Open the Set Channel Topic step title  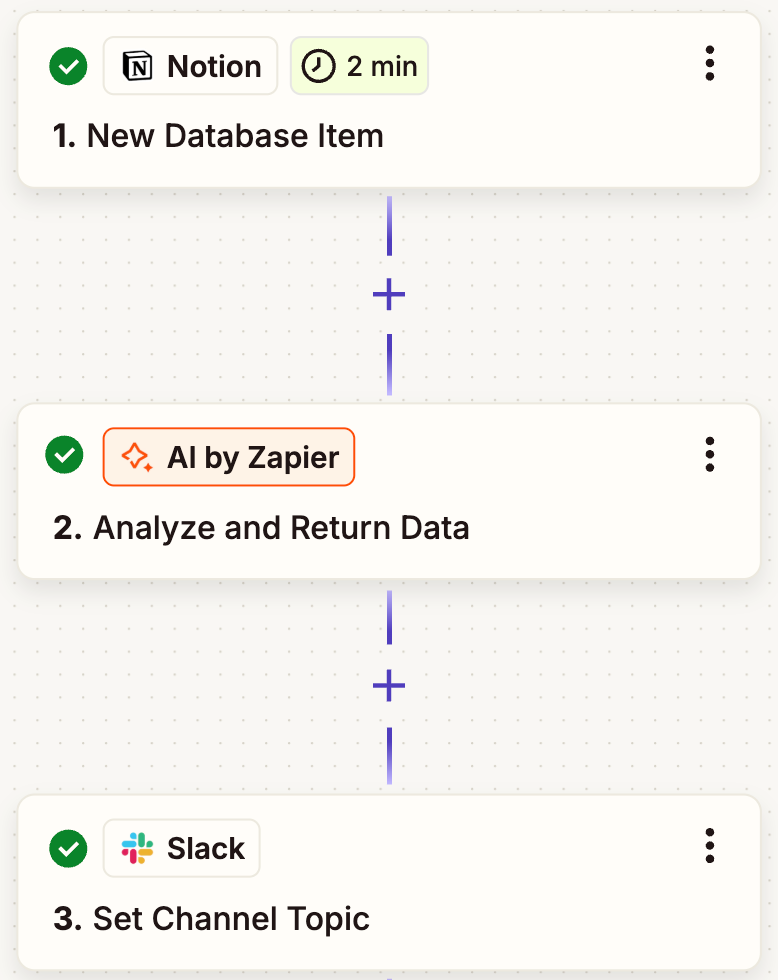click(231, 919)
